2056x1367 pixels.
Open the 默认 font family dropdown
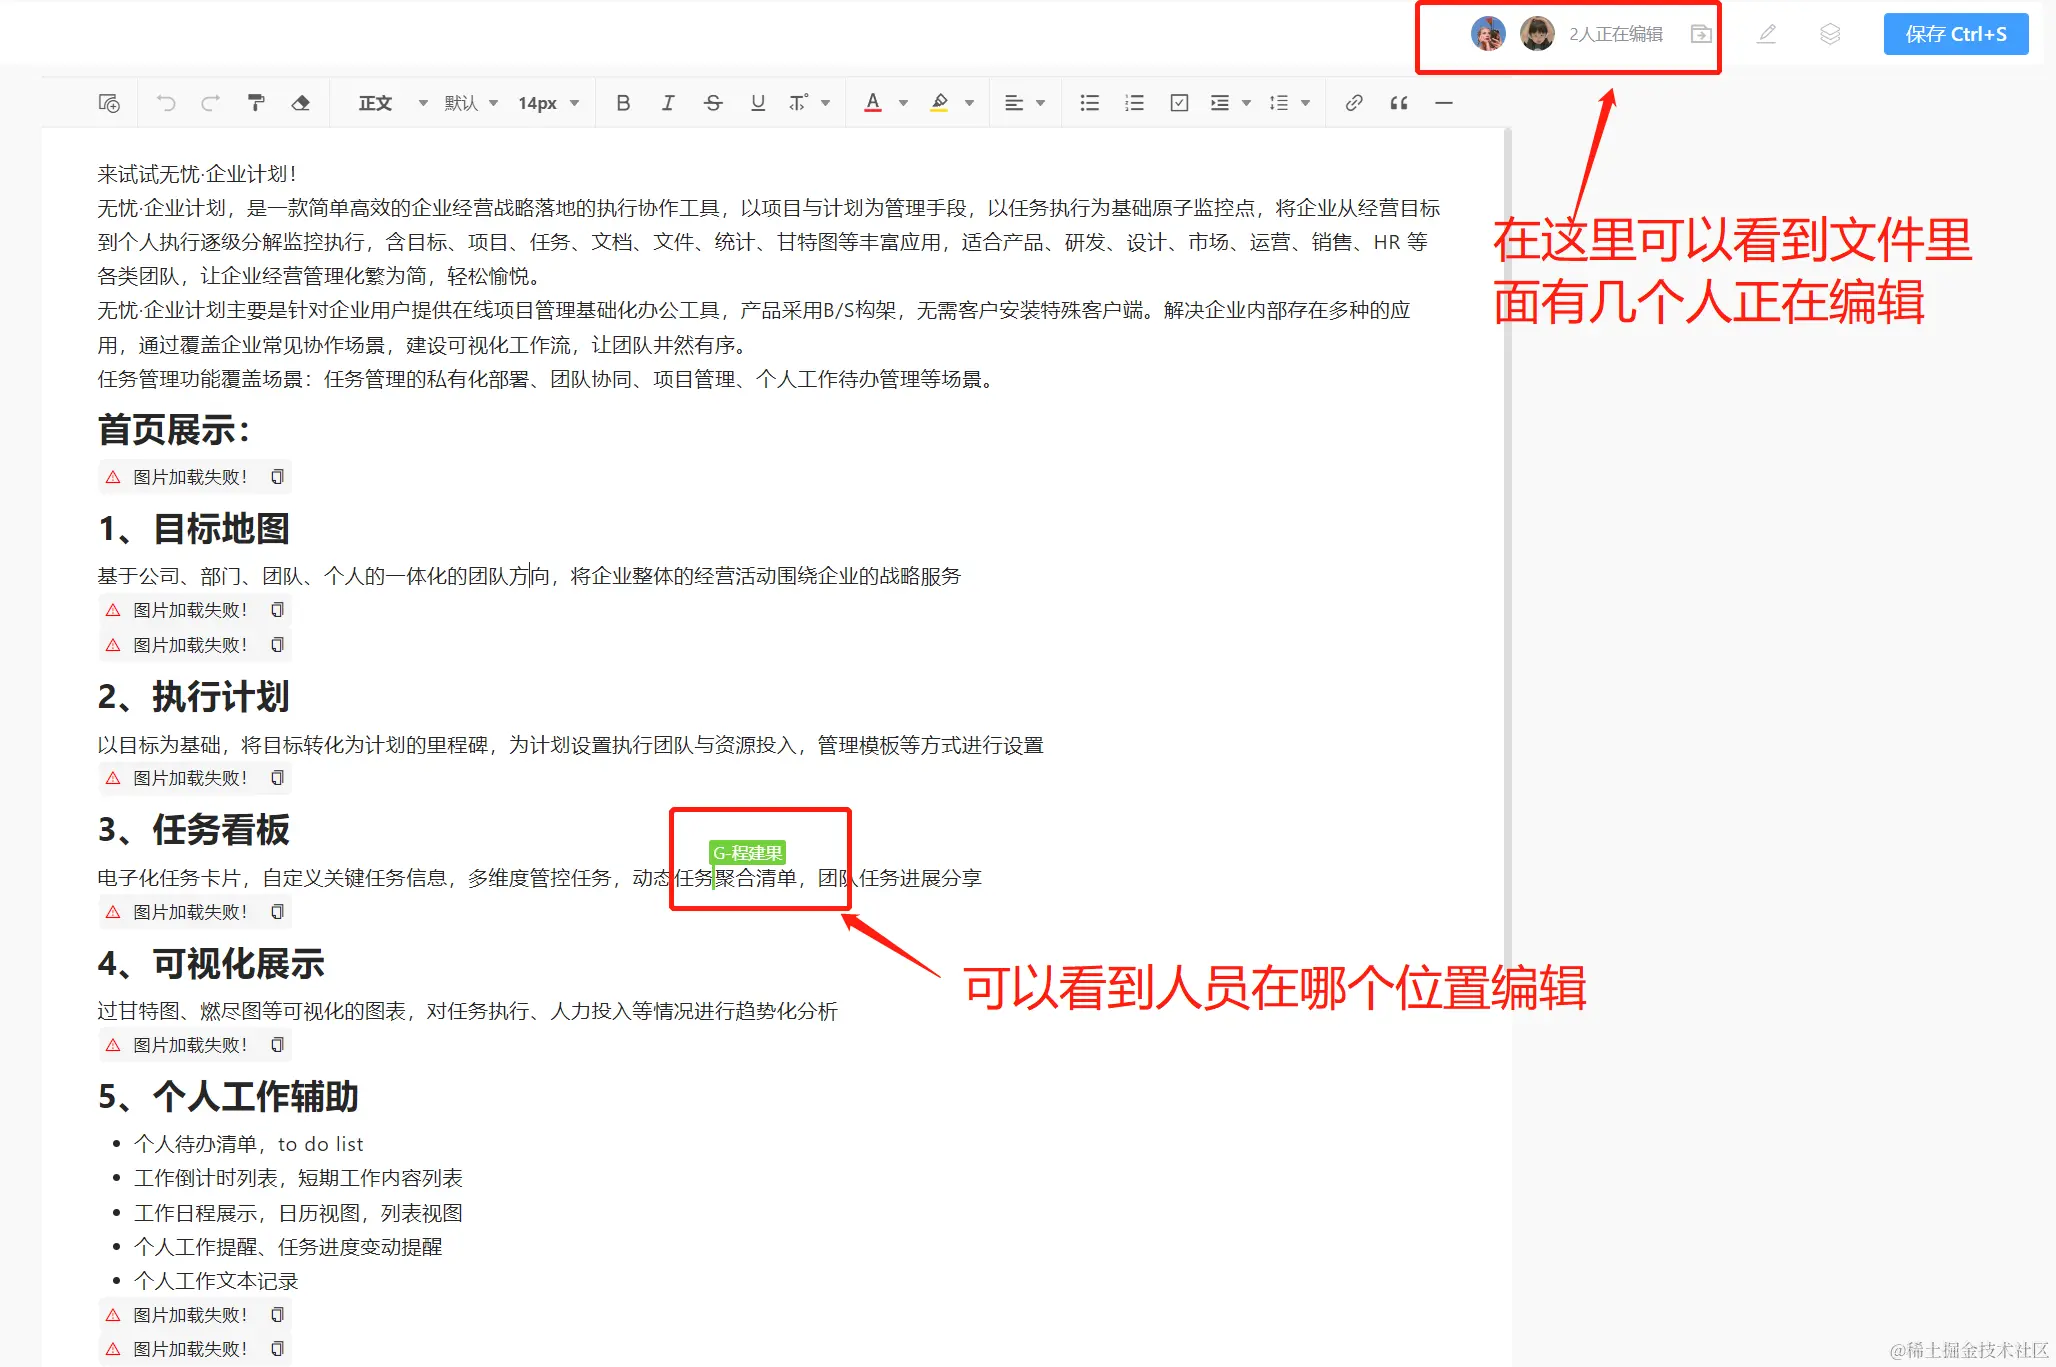471,103
